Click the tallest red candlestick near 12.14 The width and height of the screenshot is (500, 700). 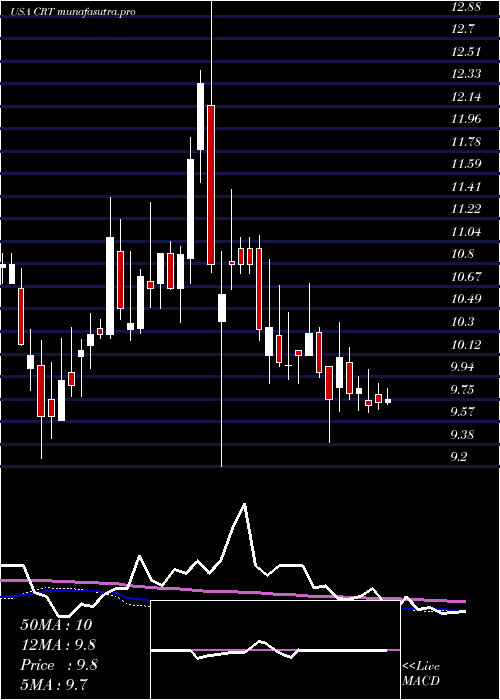click(x=211, y=185)
